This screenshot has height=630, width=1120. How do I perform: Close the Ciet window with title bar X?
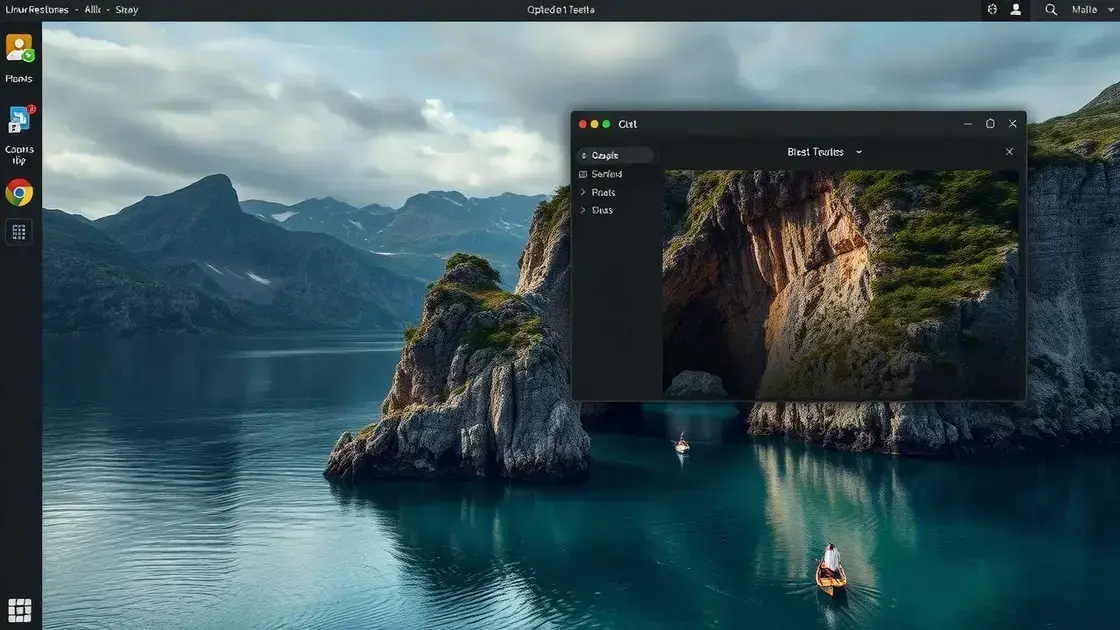pos(1013,124)
